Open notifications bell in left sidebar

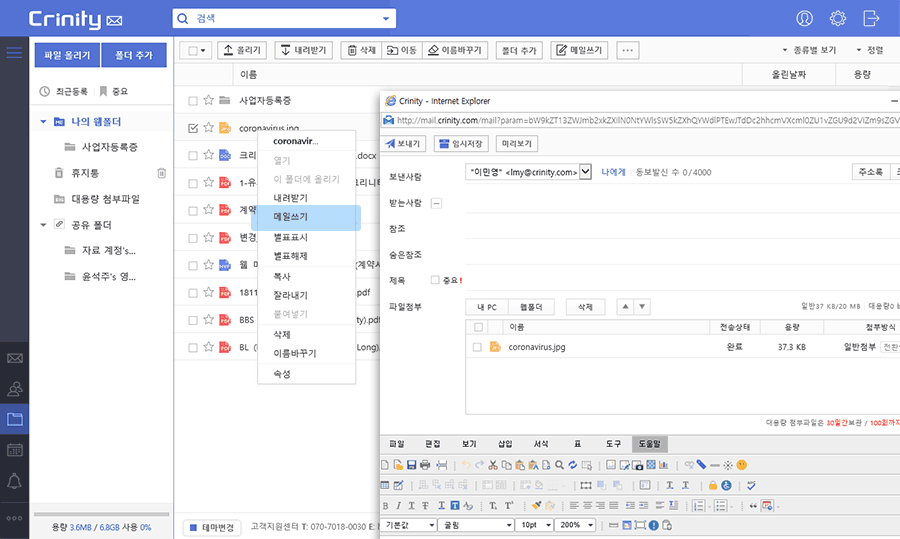coord(14,481)
